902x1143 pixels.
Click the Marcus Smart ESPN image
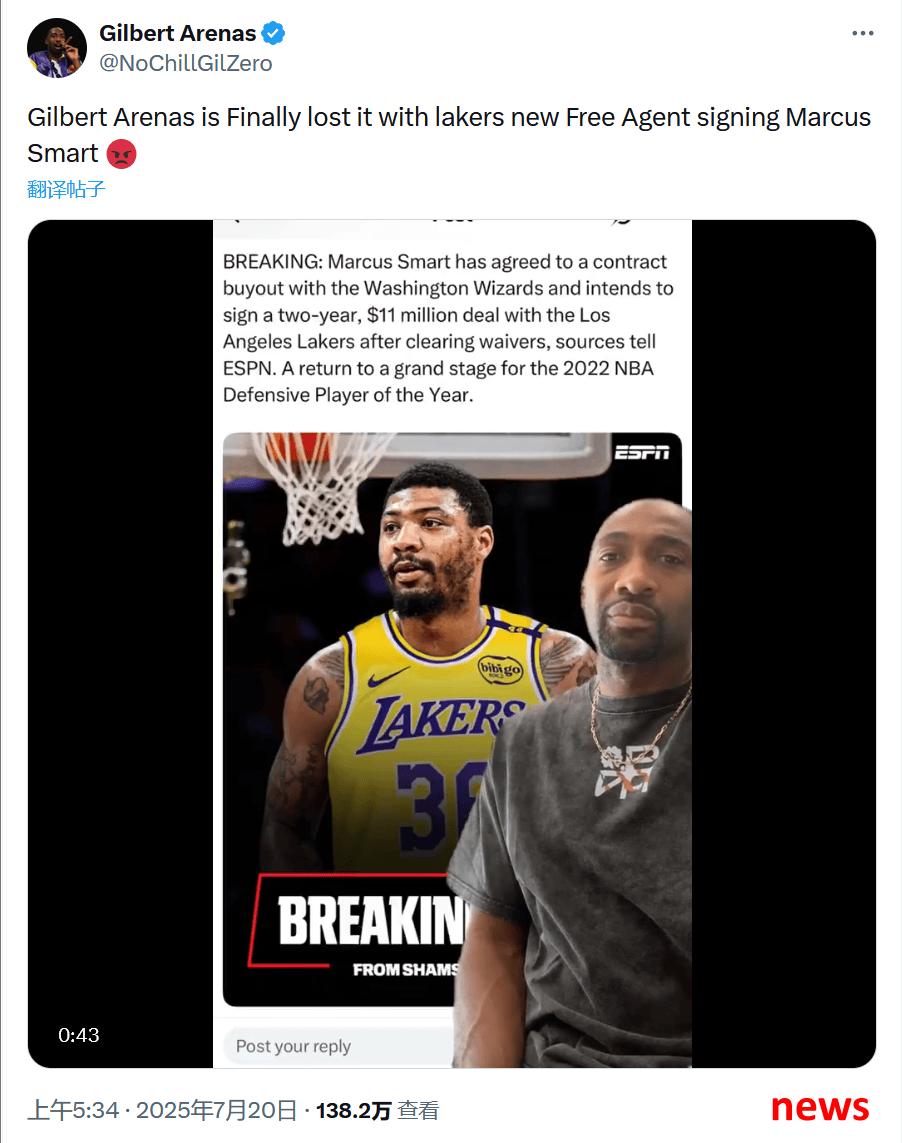point(452,719)
